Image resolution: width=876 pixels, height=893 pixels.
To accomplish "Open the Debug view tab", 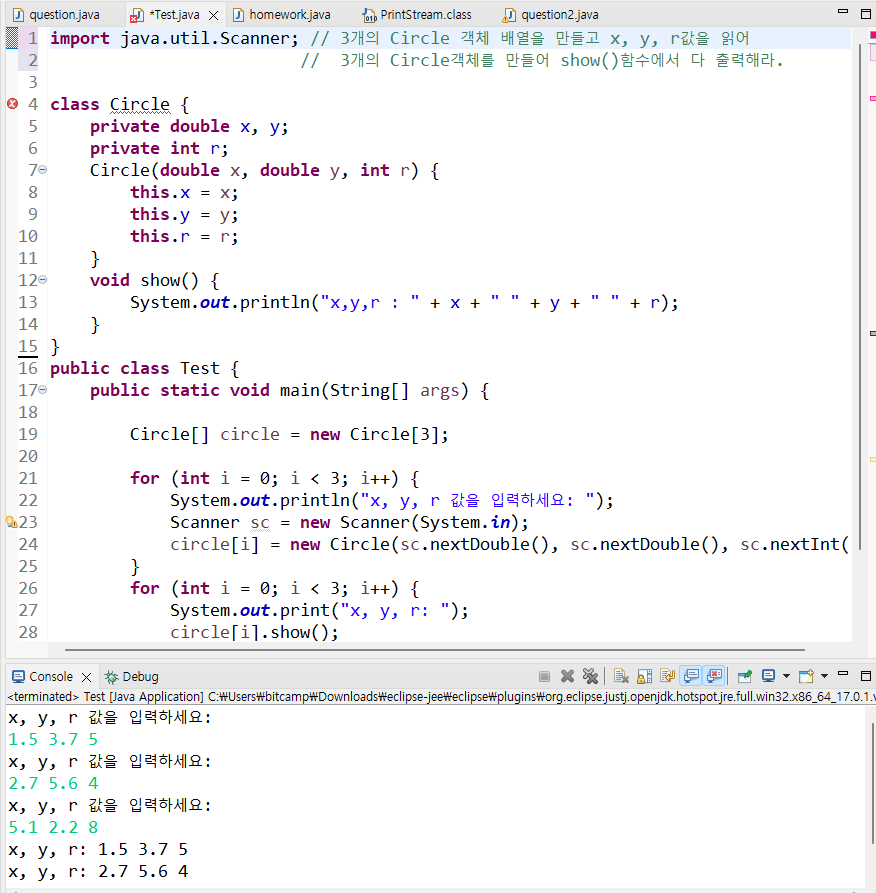I will pos(132,677).
